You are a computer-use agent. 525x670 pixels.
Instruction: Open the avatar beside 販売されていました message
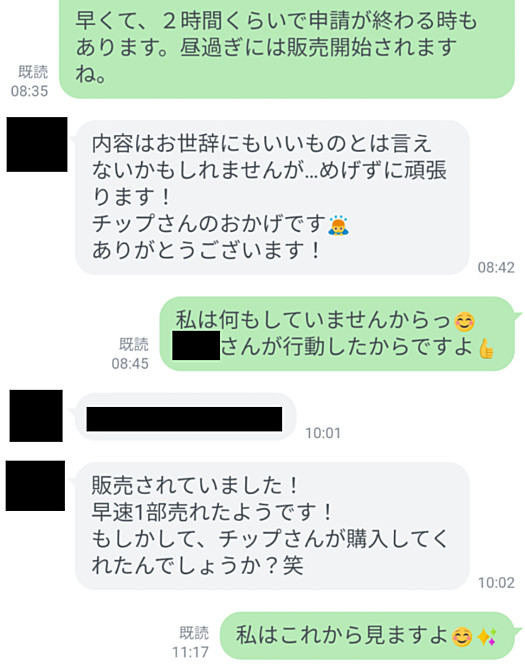(35, 485)
